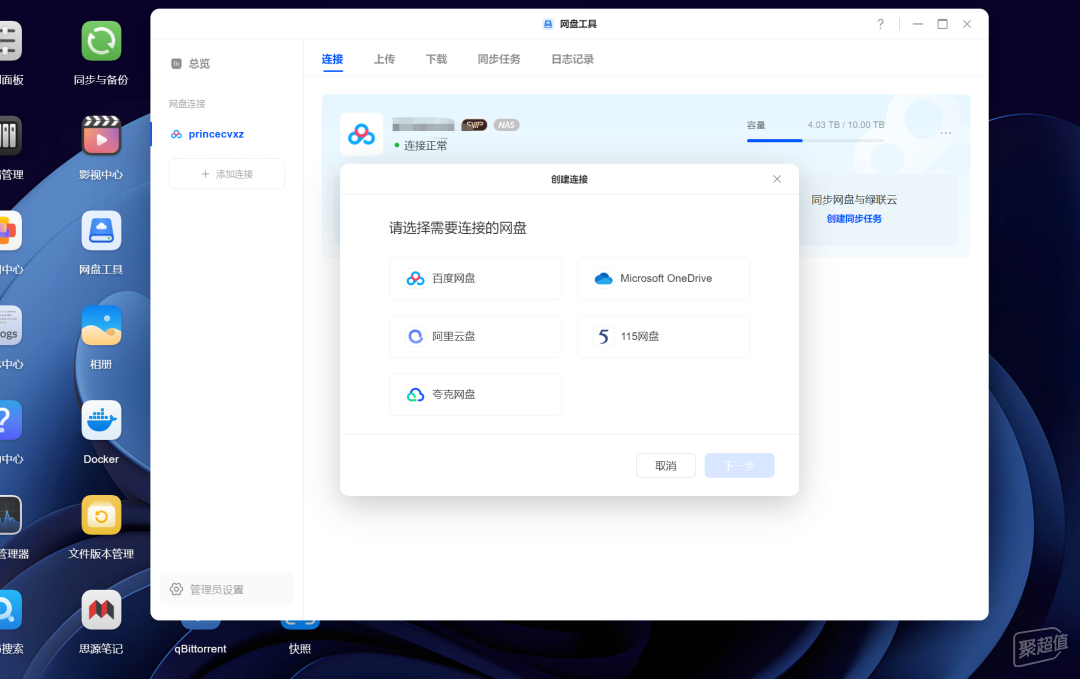
Task: Select the 115网盘 option
Action: tap(663, 336)
